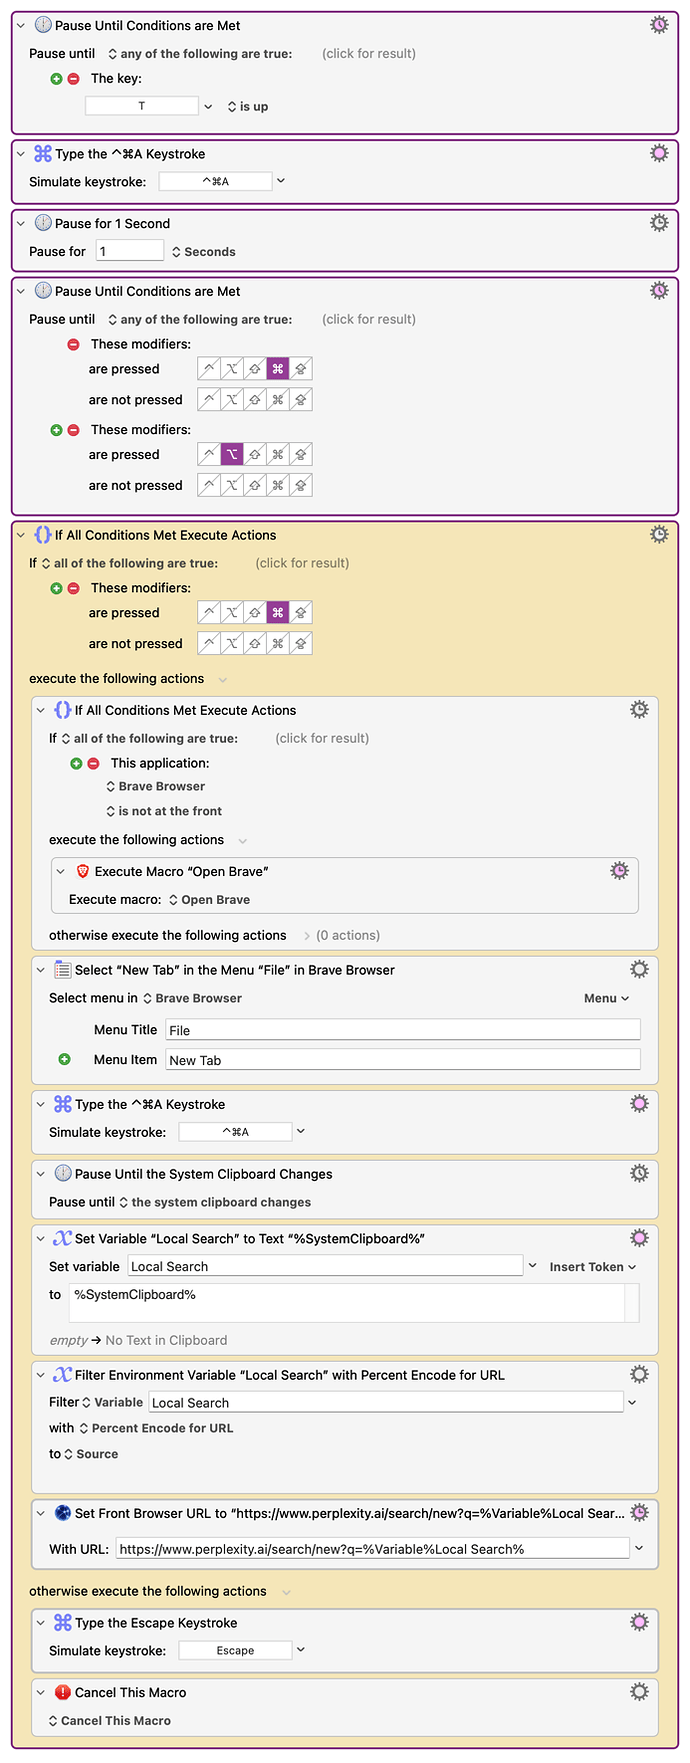Click gear icon of Pause Until System Clipboard Changes

[x=639, y=1174]
